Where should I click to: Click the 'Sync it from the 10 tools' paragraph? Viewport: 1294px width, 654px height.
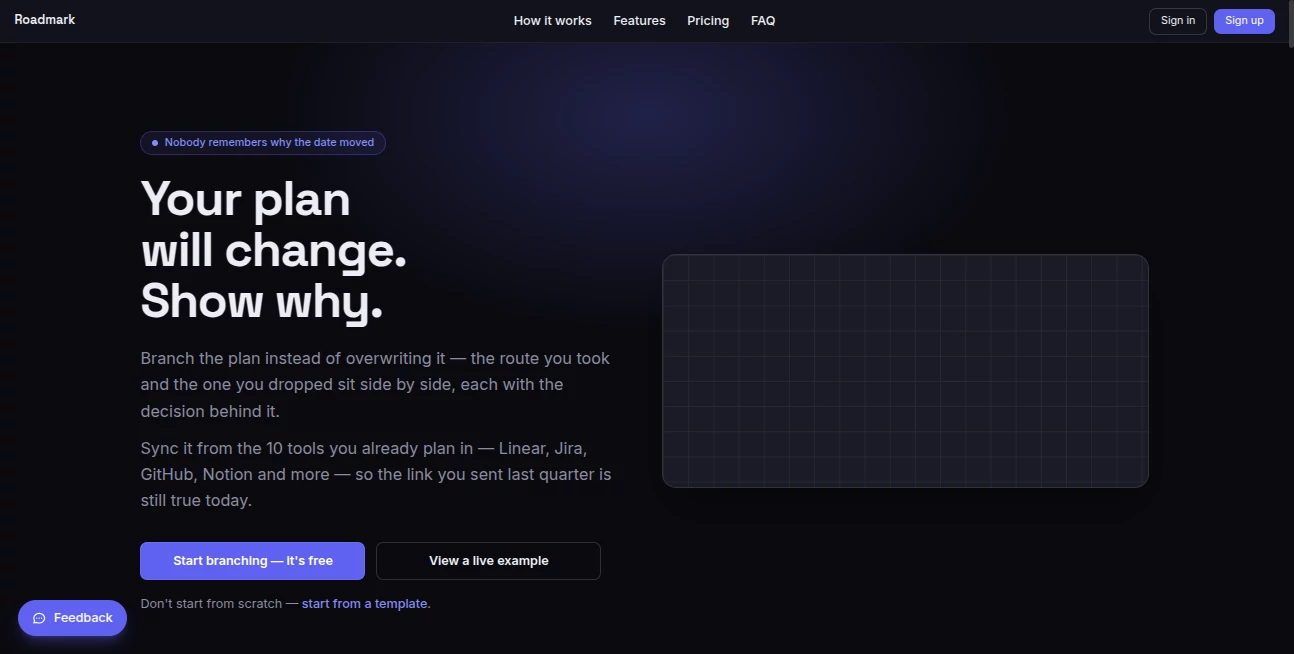pyautogui.click(x=376, y=474)
